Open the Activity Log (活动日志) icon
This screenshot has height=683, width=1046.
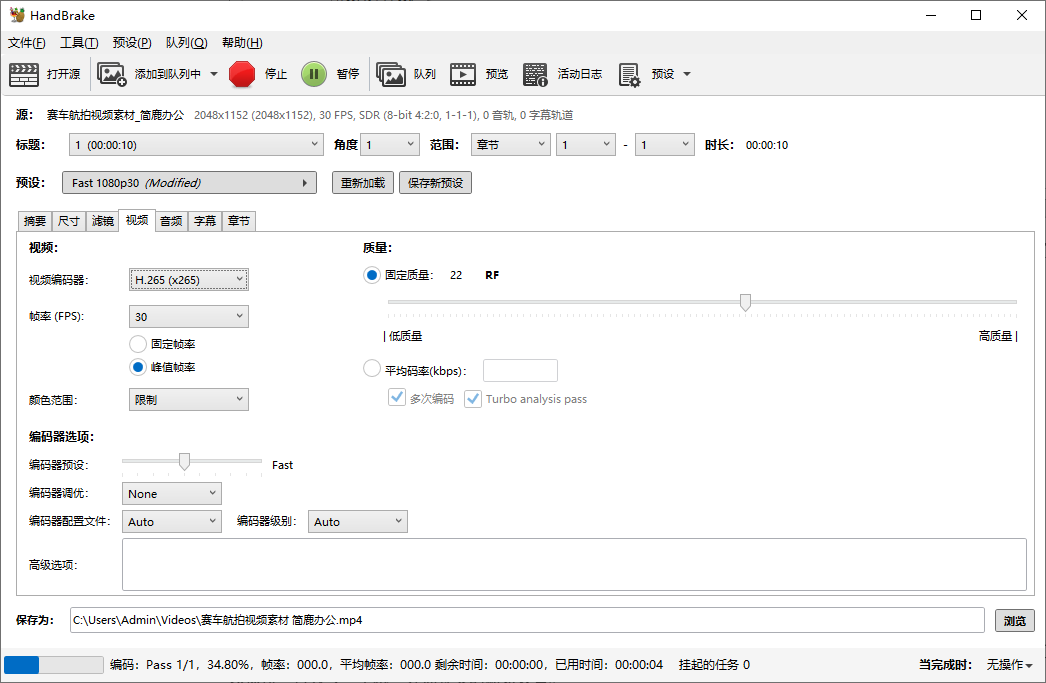click(535, 73)
